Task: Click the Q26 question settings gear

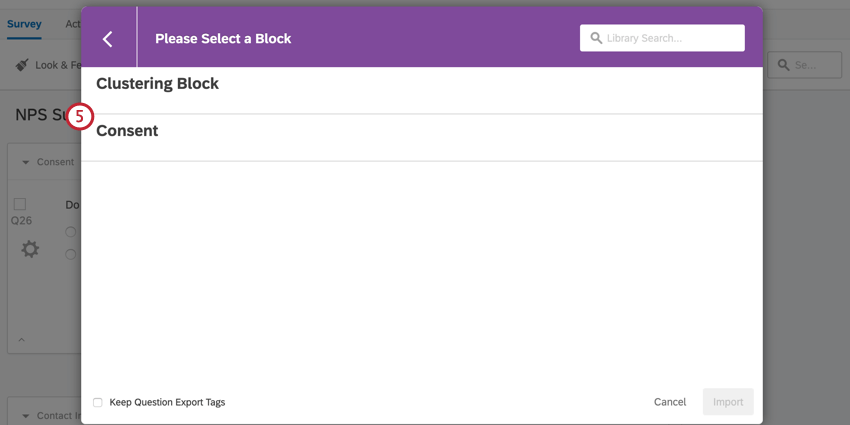Action: click(30, 249)
